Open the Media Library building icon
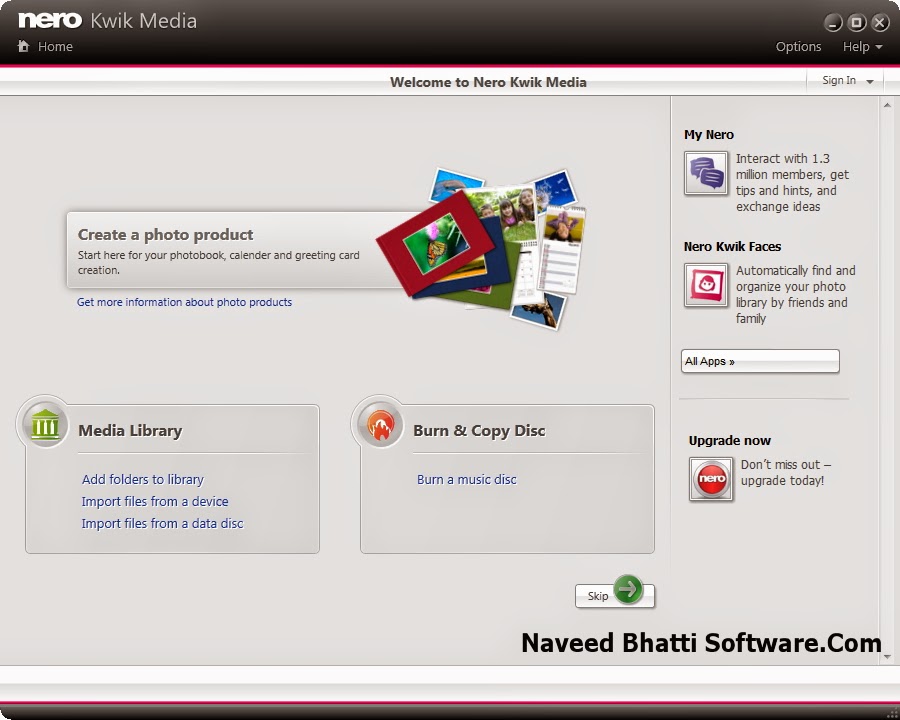900x720 pixels. click(x=45, y=425)
